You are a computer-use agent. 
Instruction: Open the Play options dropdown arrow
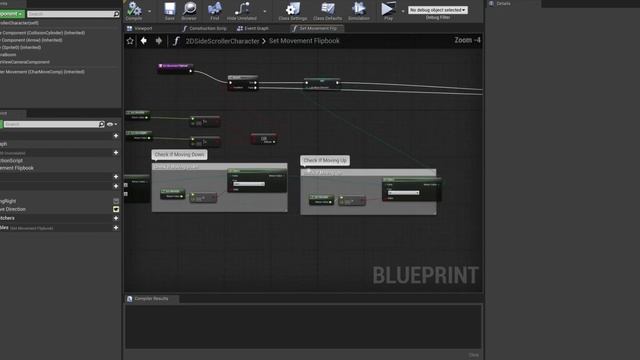coord(402,11)
